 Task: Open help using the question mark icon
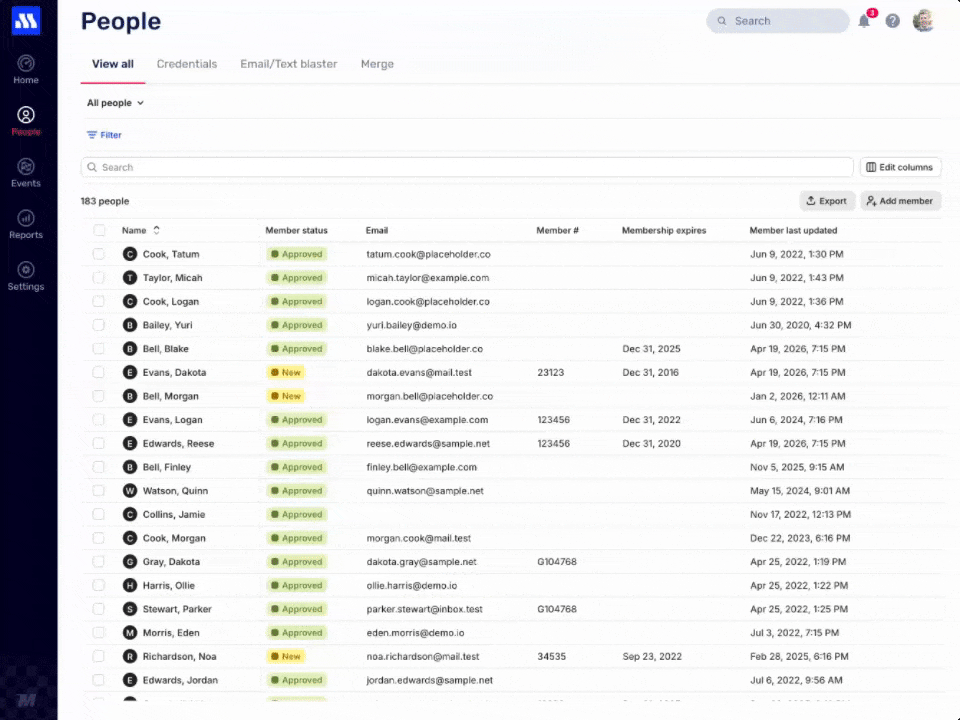(893, 21)
